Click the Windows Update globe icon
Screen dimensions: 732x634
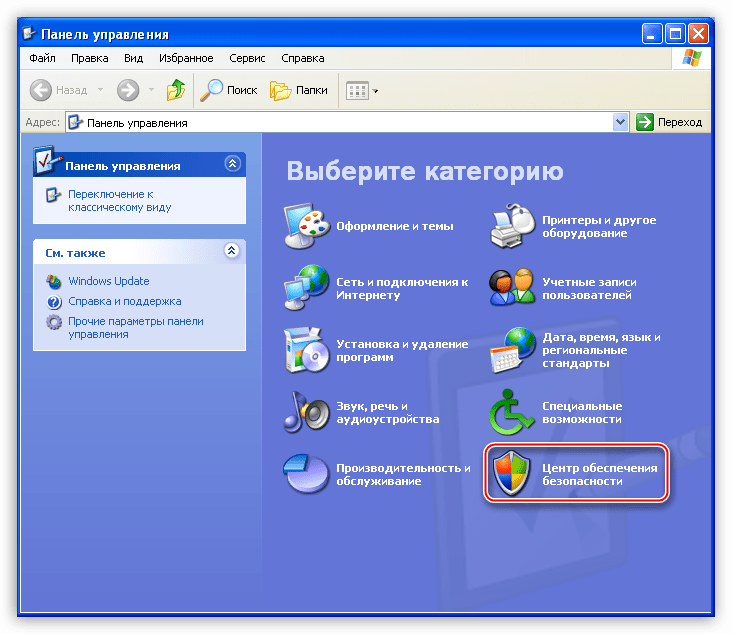pos(54,281)
